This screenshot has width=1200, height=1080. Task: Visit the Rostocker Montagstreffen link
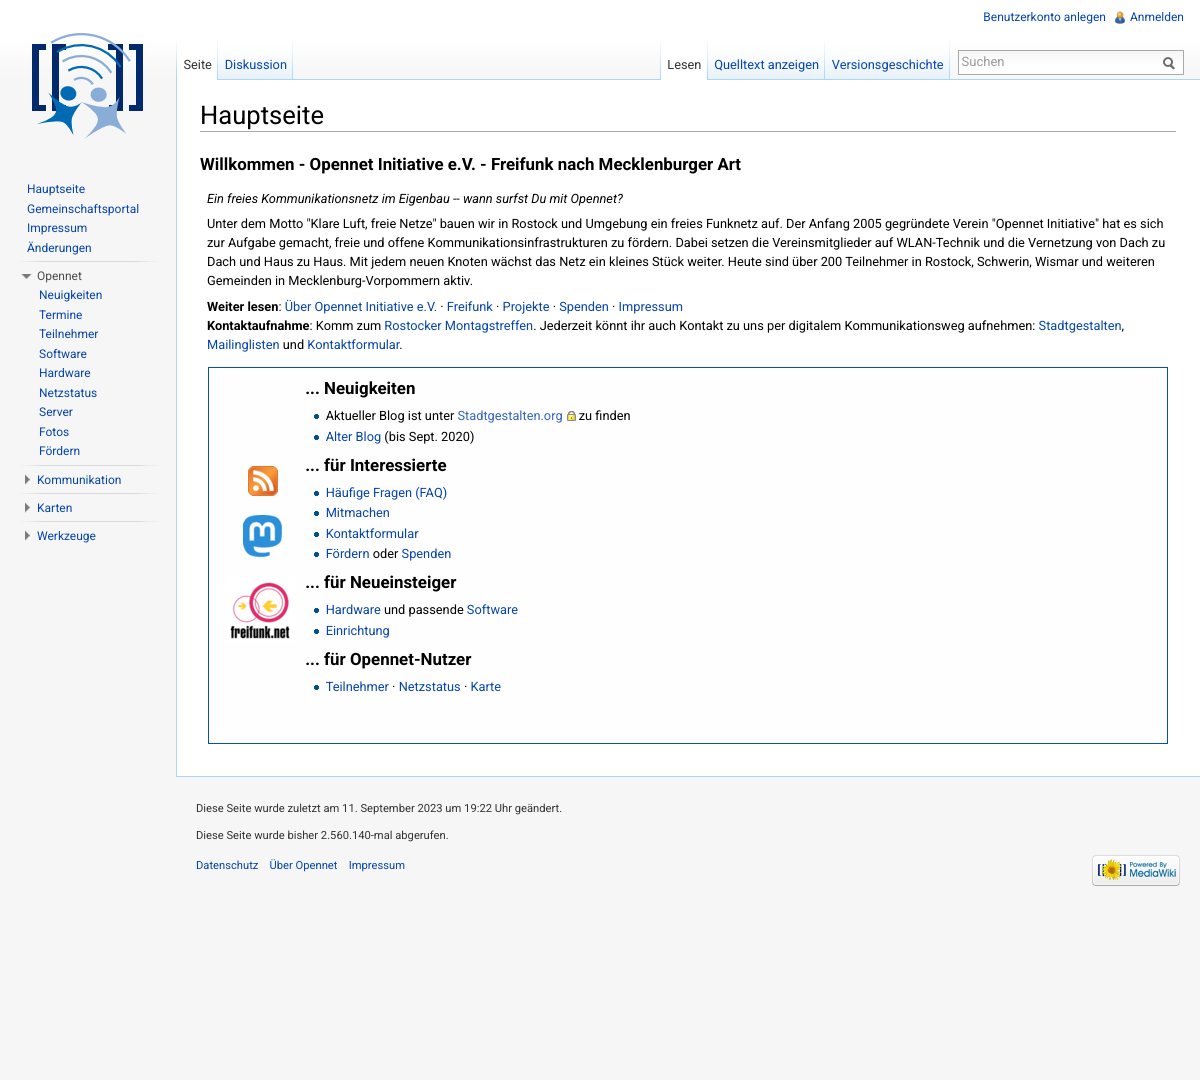(458, 326)
